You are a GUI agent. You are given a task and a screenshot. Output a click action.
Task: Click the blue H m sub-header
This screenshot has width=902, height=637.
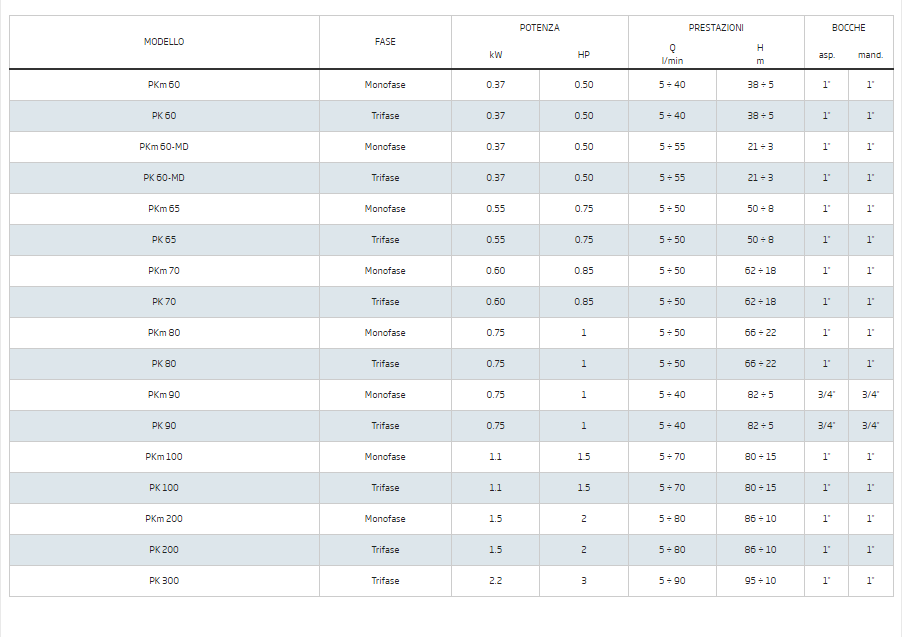click(x=760, y=54)
